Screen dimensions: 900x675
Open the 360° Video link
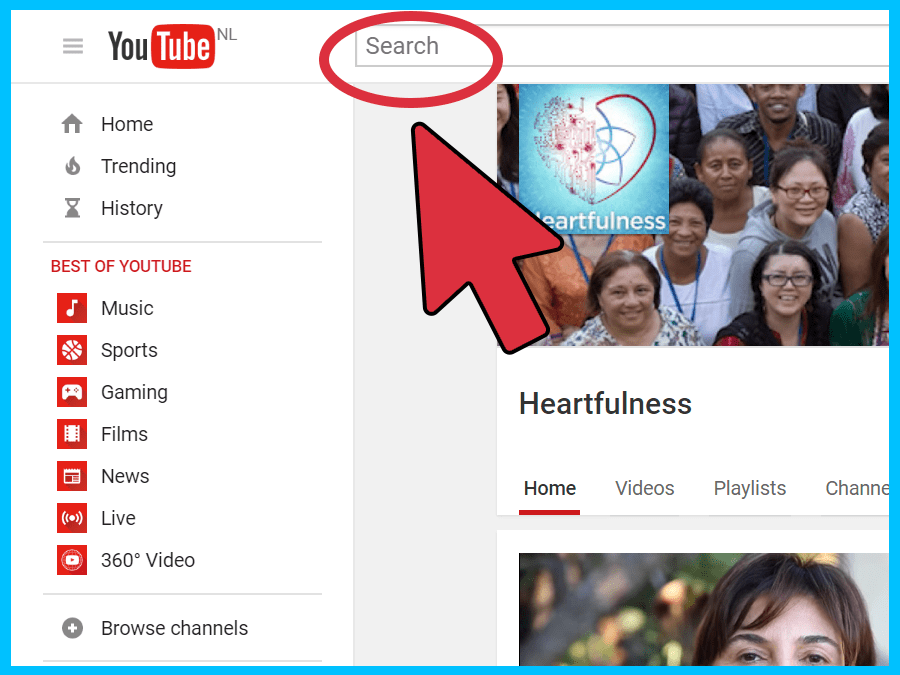tap(148, 560)
